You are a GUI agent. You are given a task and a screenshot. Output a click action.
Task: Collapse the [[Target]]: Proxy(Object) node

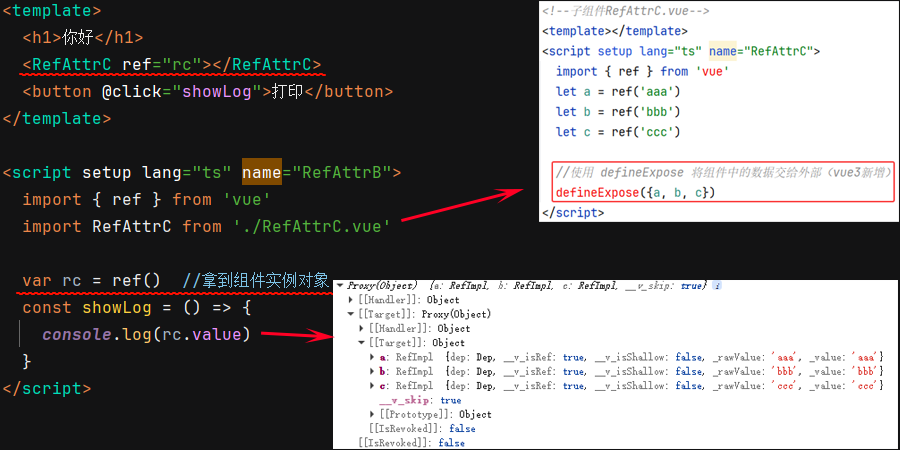click(351, 314)
